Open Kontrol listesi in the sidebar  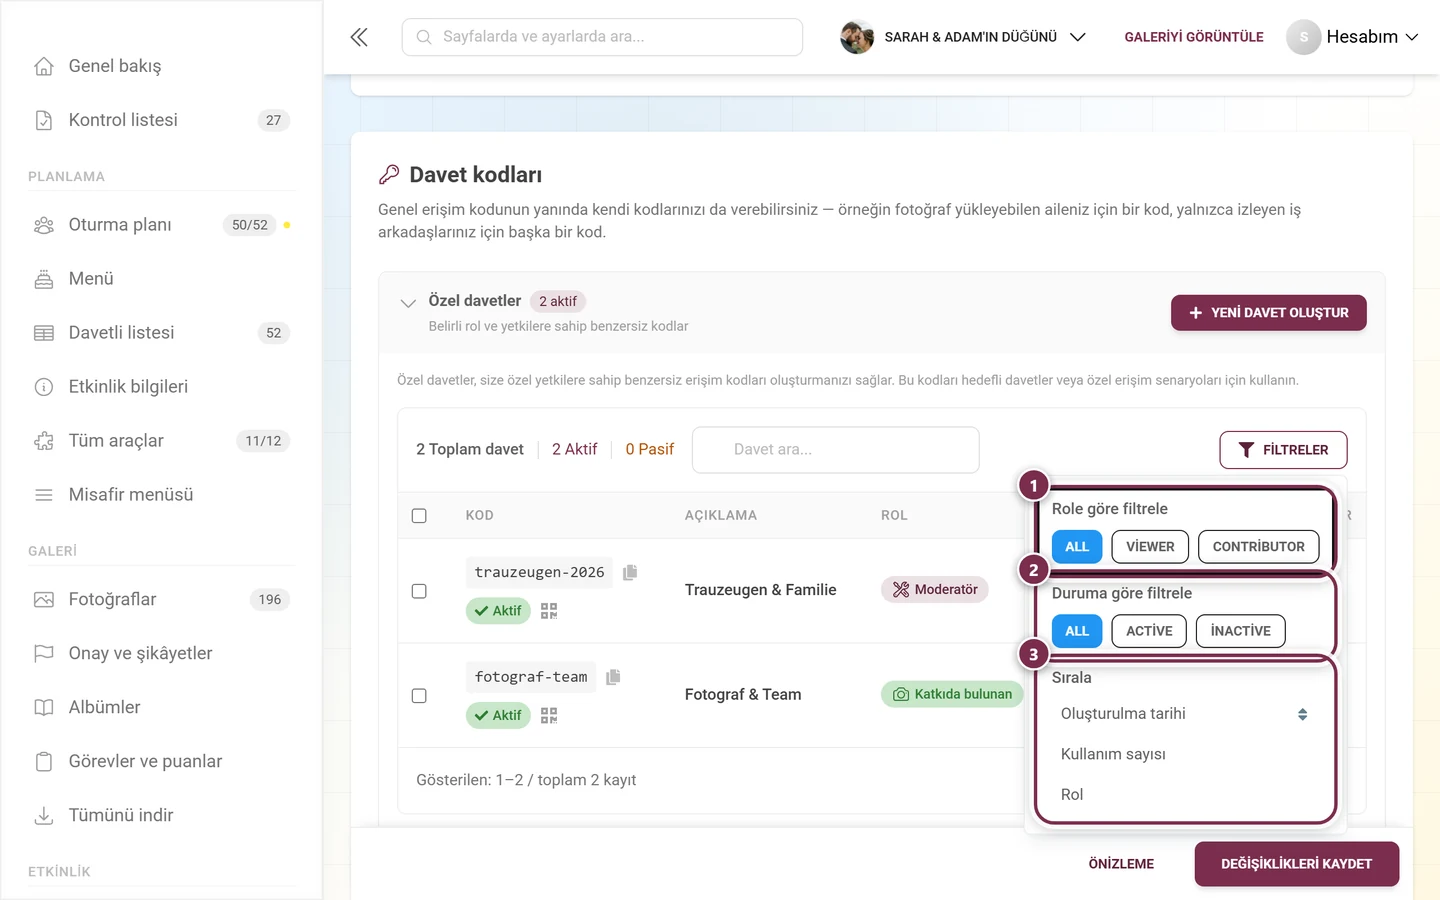[x=161, y=120]
